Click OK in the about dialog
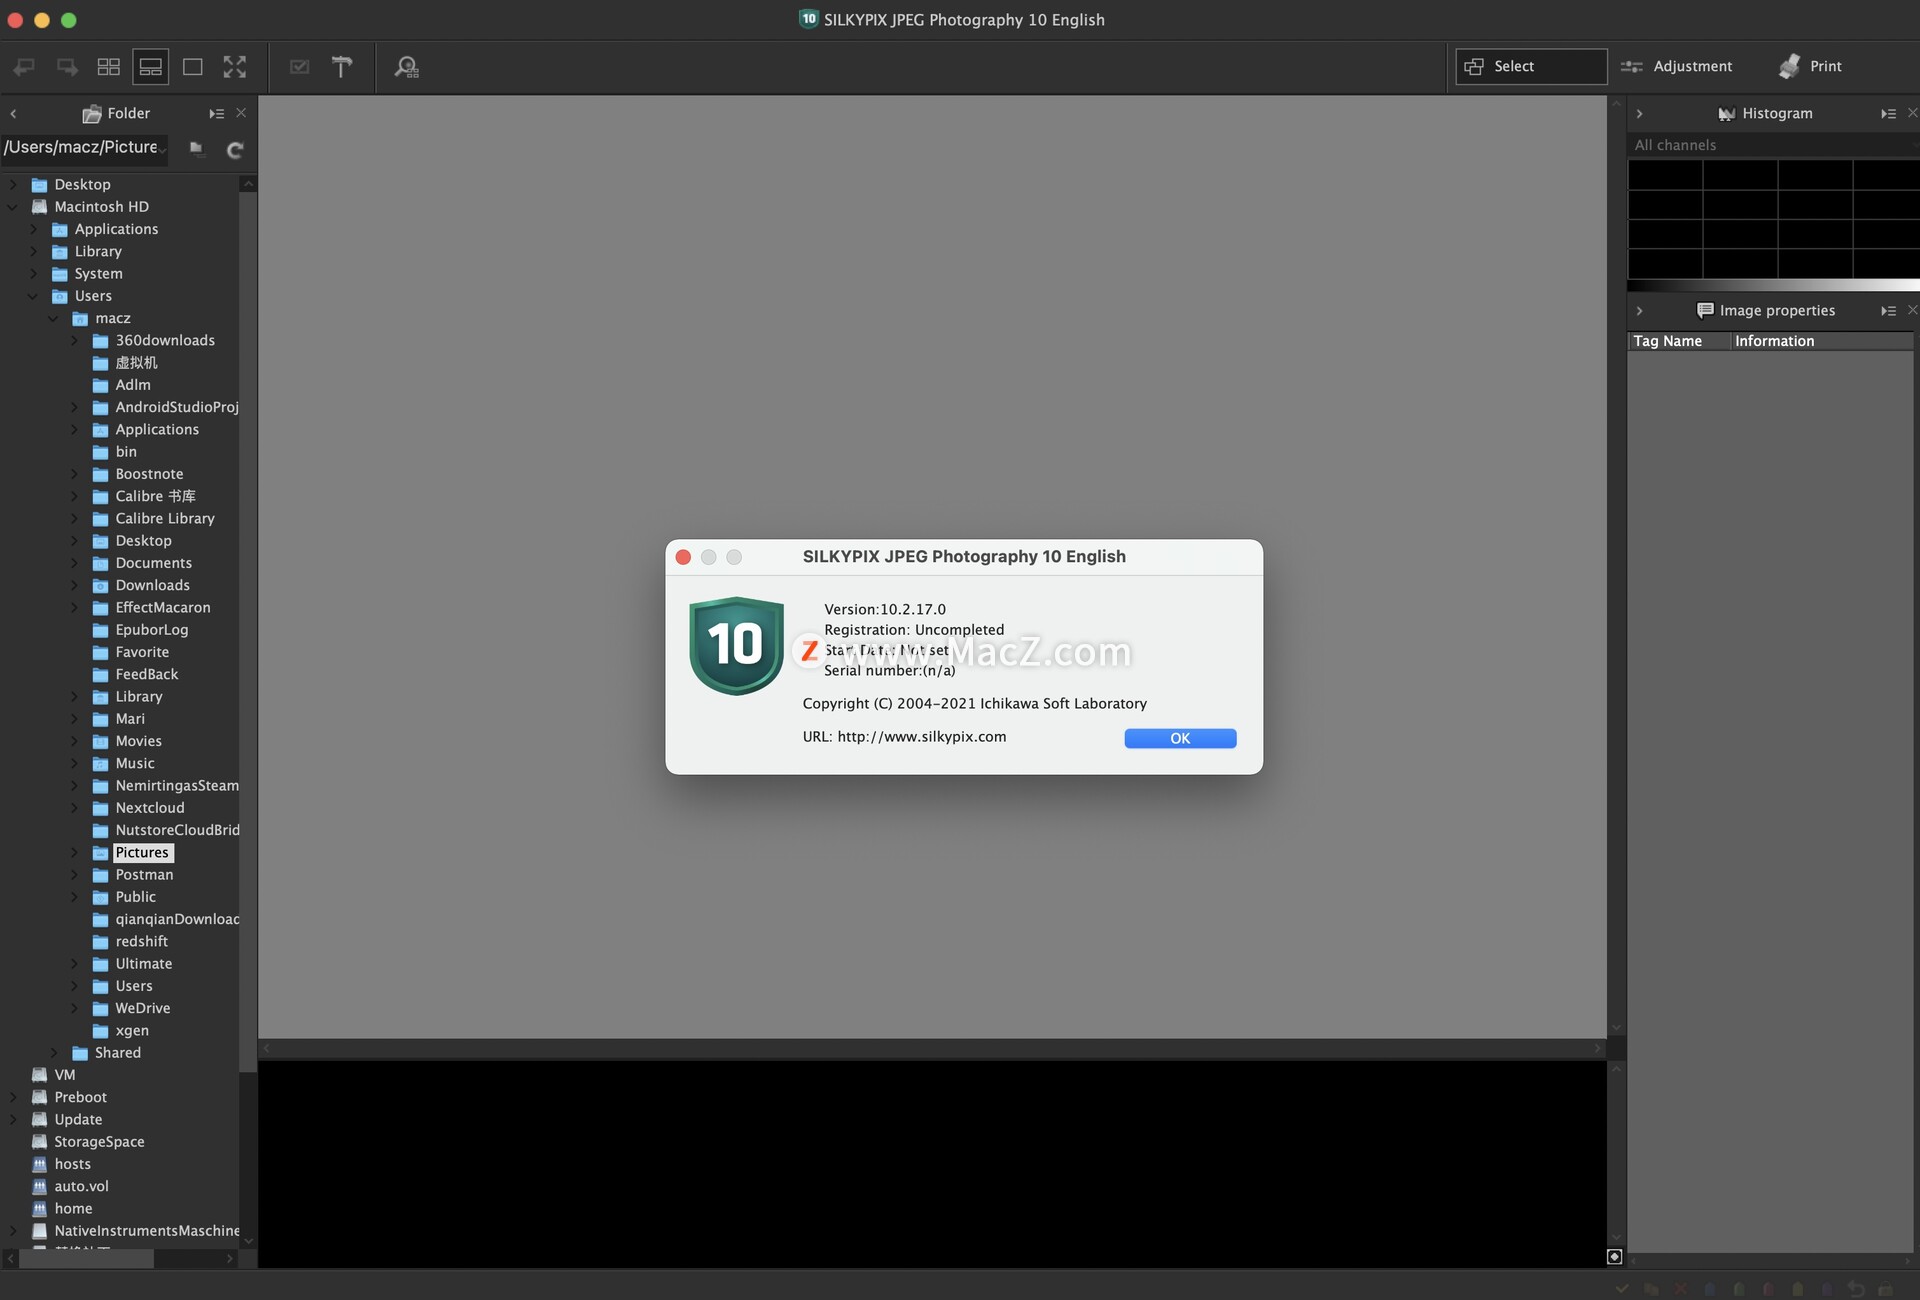The width and height of the screenshot is (1920, 1300). pos(1180,738)
